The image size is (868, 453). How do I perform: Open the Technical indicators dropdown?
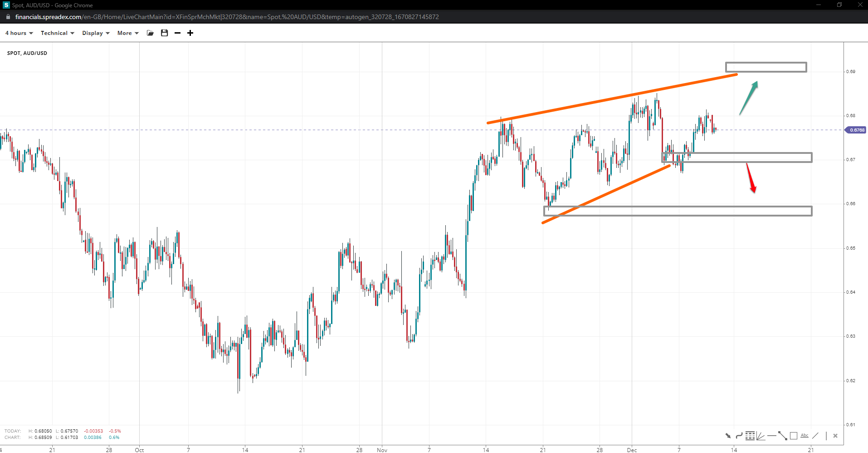[57, 33]
